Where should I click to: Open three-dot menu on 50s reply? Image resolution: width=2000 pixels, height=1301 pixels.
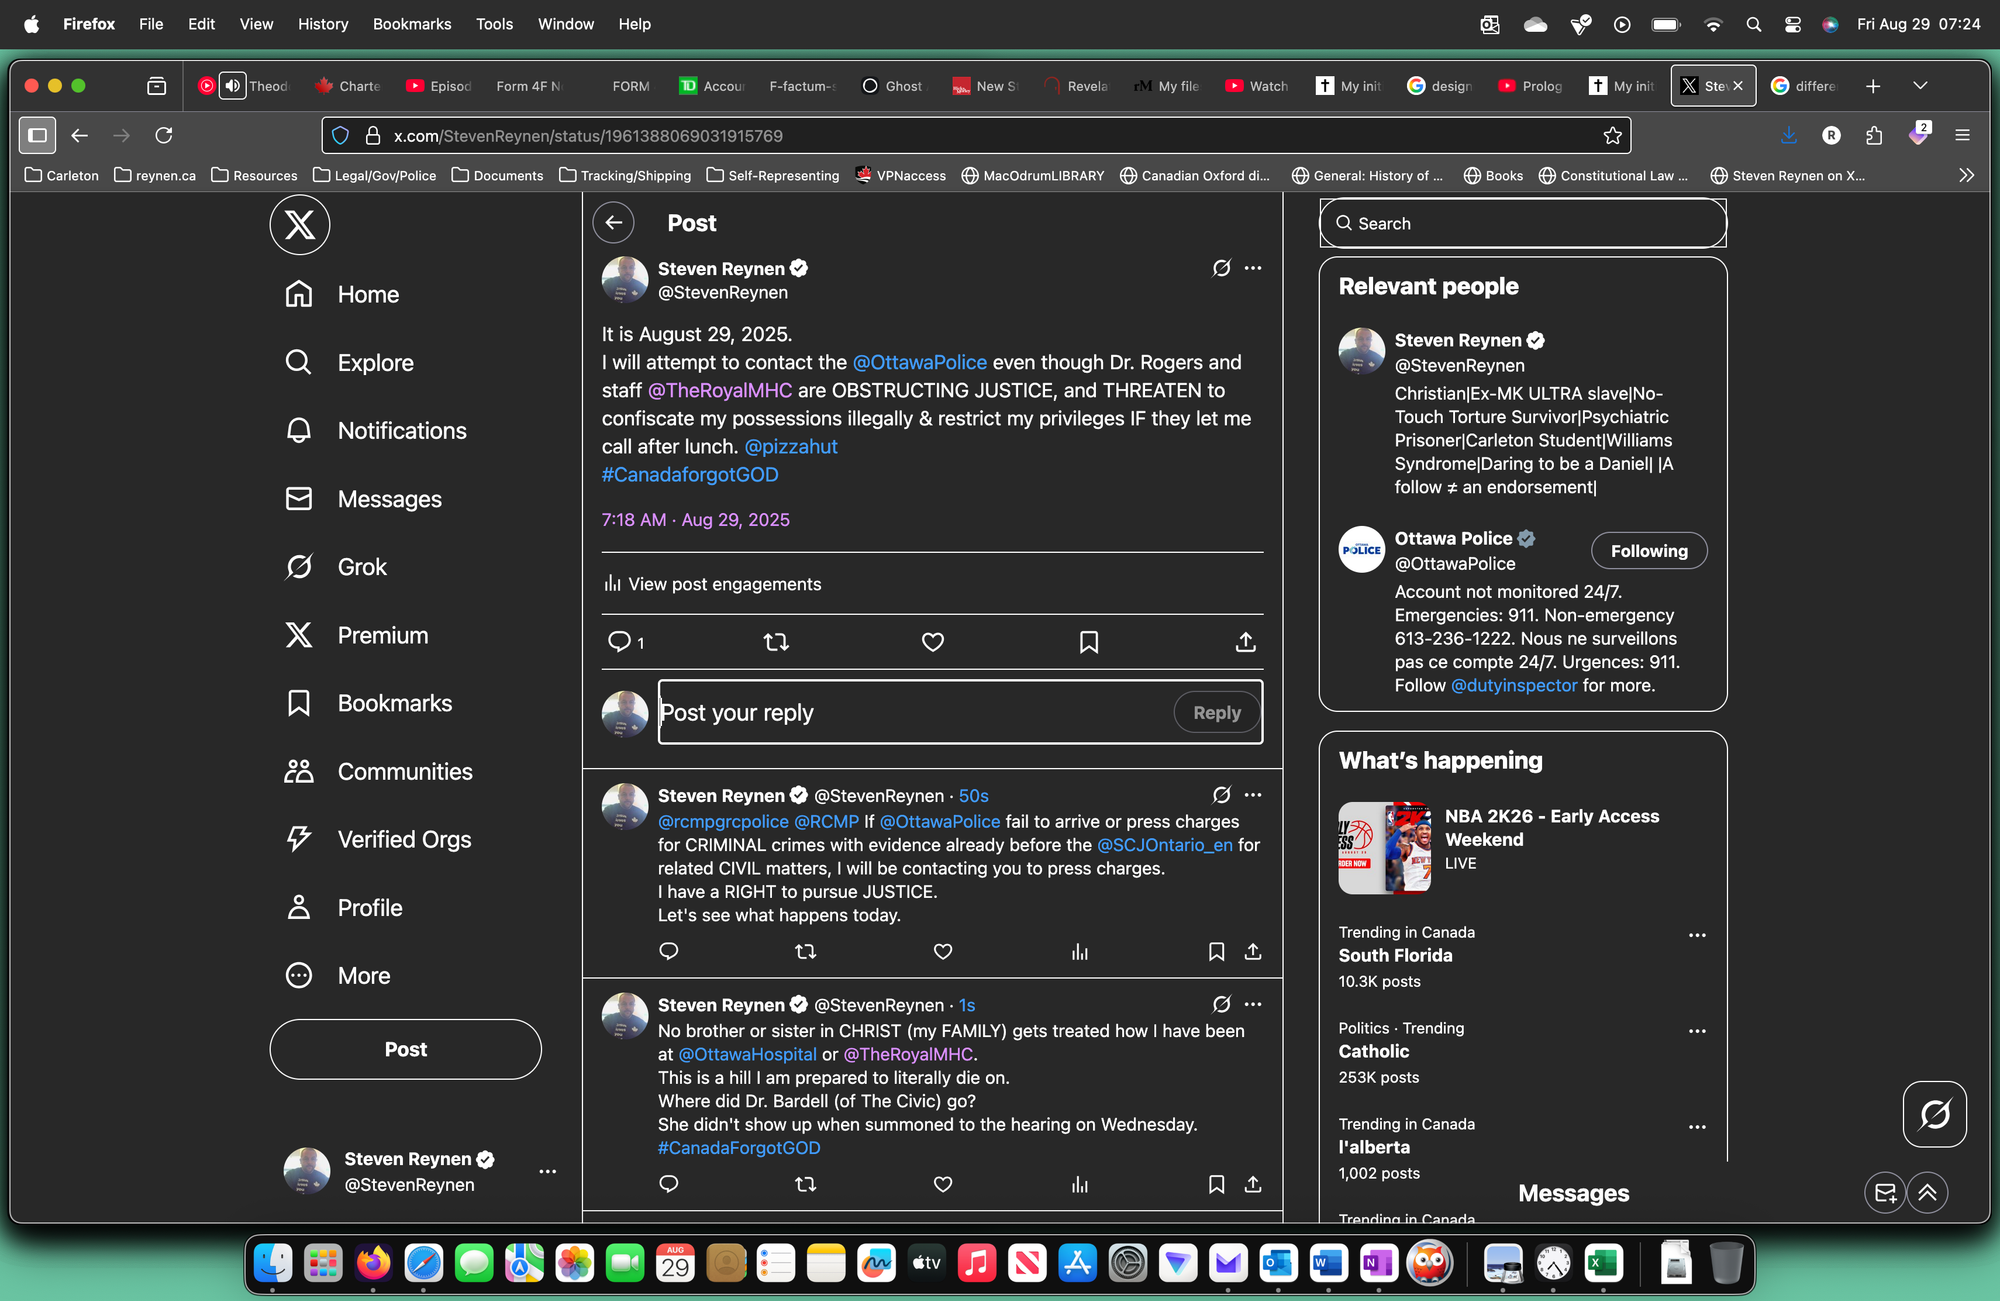pyautogui.click(x=1253, y=795)
